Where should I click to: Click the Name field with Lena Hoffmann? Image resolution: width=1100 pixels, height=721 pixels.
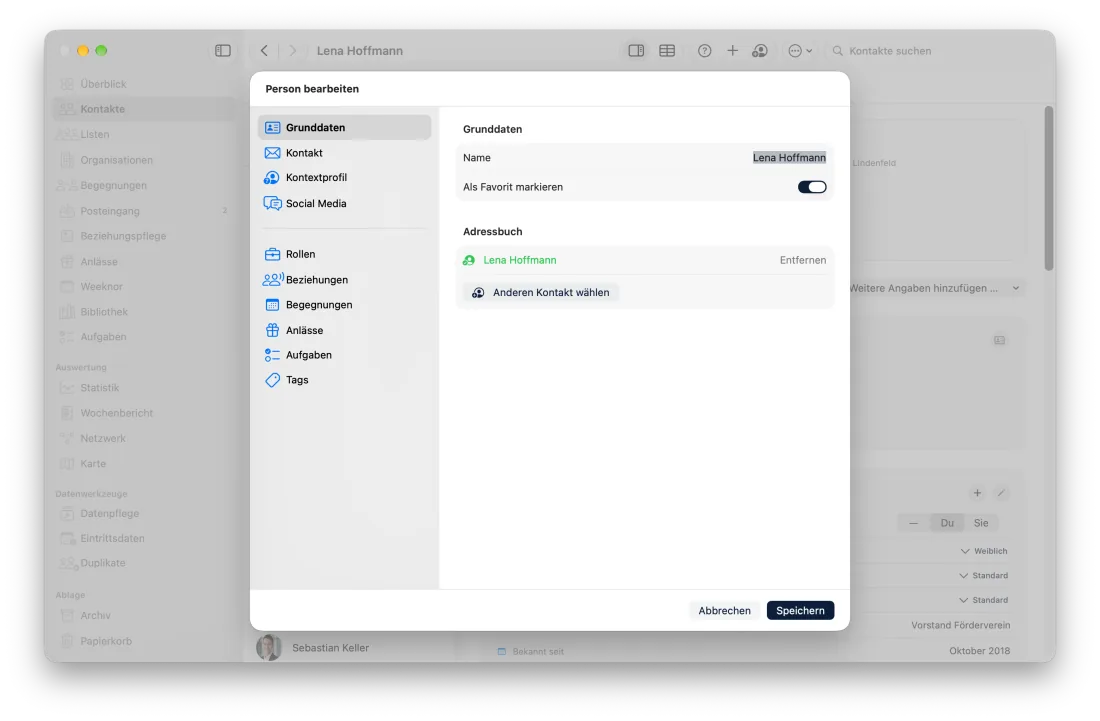[x=645, y=158]
